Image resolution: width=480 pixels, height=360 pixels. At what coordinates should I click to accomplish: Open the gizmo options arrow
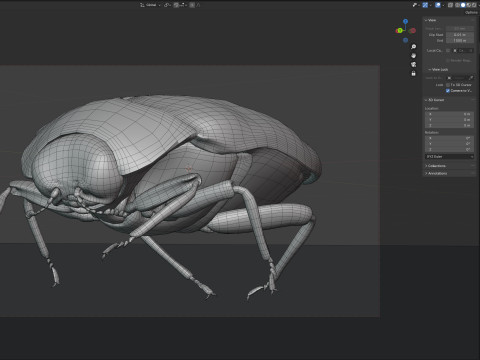pos(430,5)
